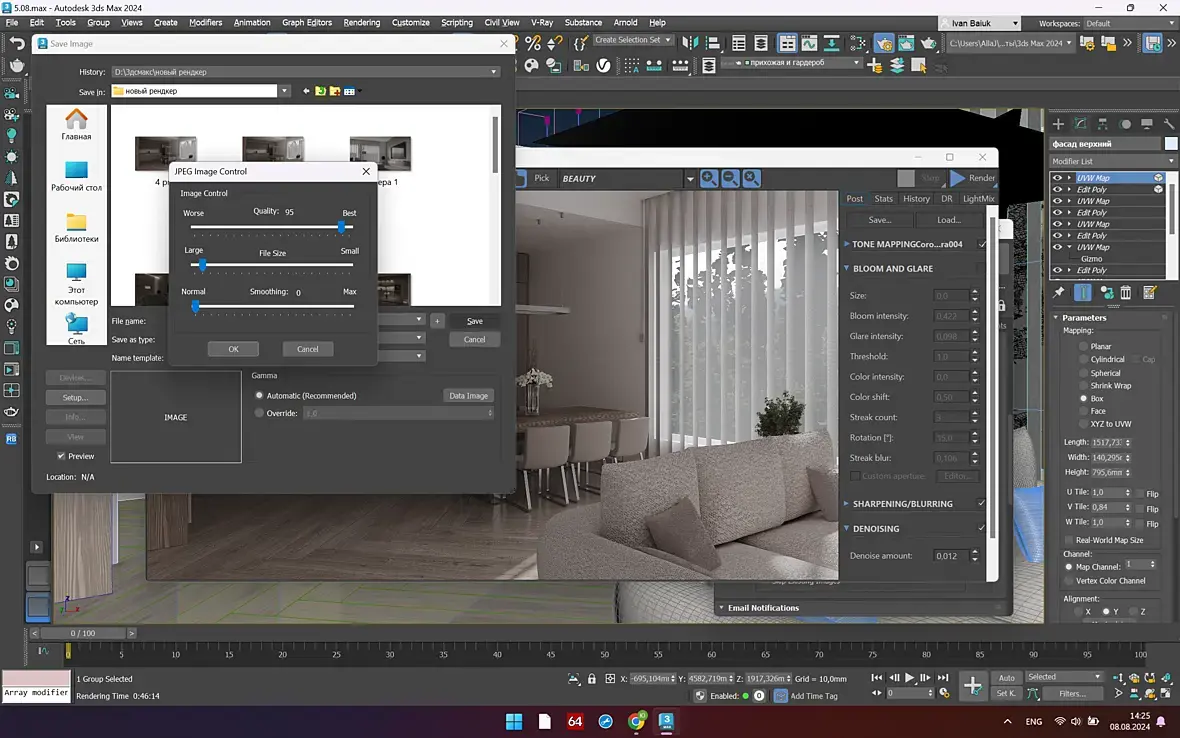1180x738 pixels.
Task: Switch to the History tab in frame buffer
Action: tap(916, 199)
